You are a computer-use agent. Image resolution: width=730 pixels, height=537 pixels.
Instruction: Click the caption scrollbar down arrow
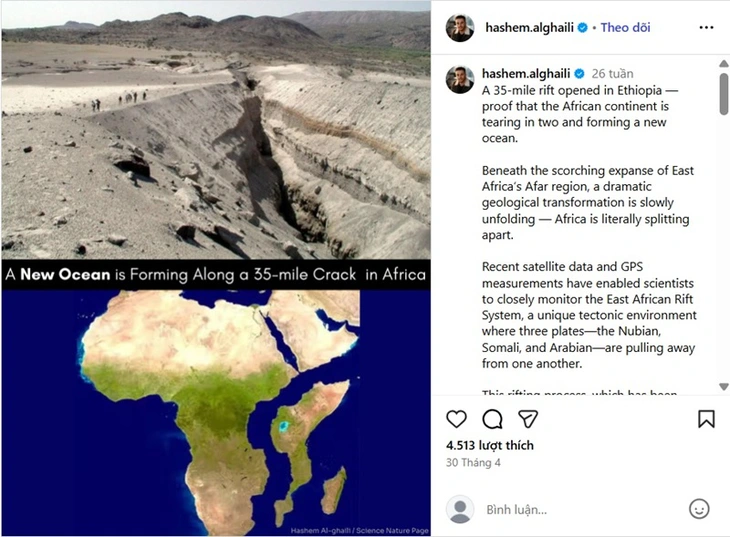[x=723, y=386]
